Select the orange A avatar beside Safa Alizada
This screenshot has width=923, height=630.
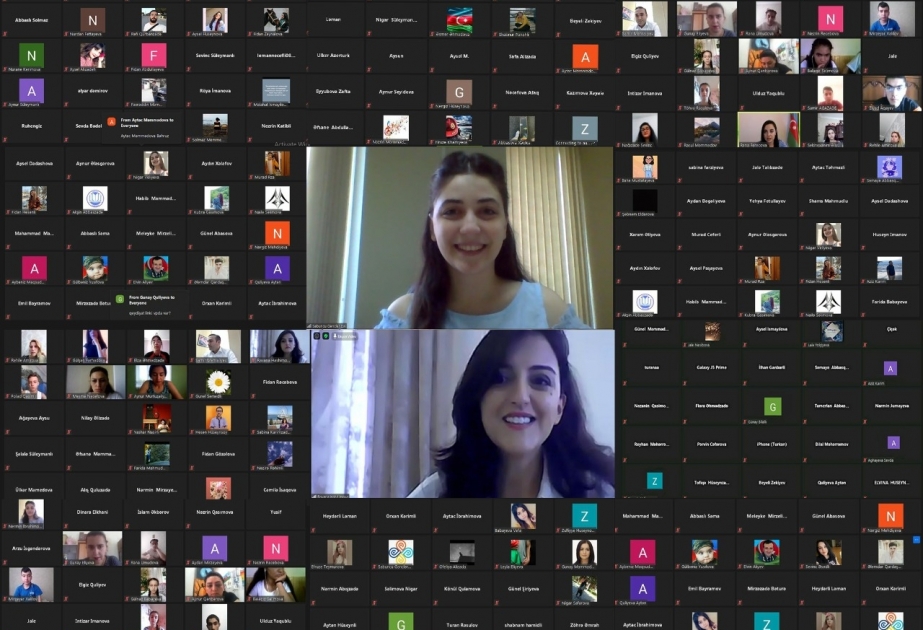[x=585, y=57]
